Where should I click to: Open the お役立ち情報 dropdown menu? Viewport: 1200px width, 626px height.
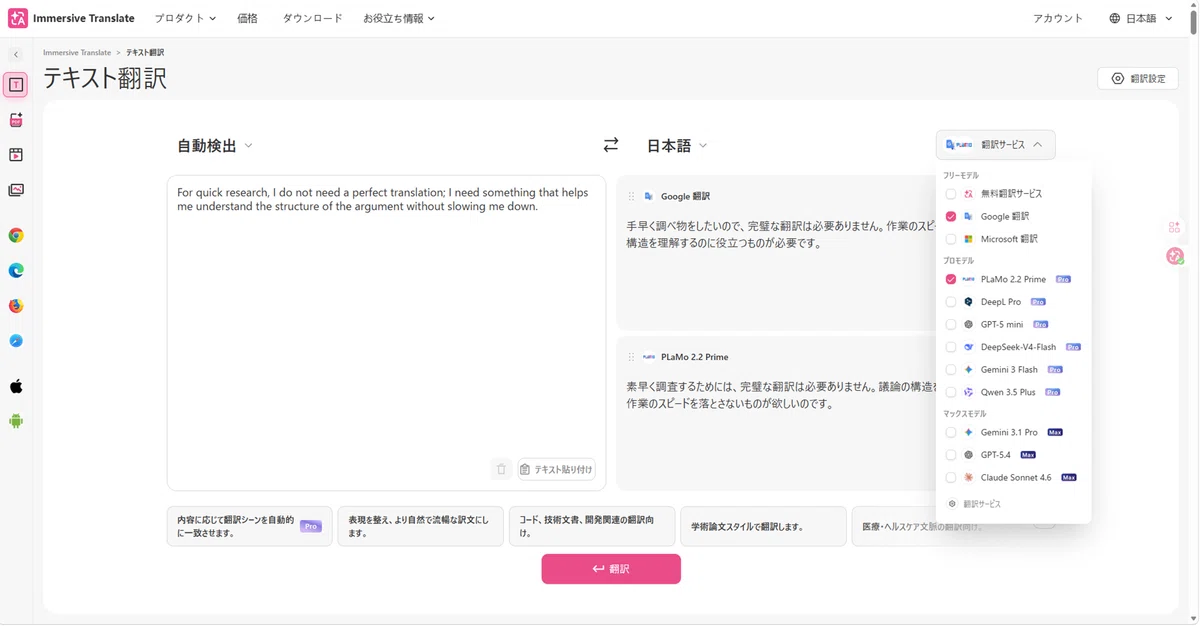coord(399,18)
